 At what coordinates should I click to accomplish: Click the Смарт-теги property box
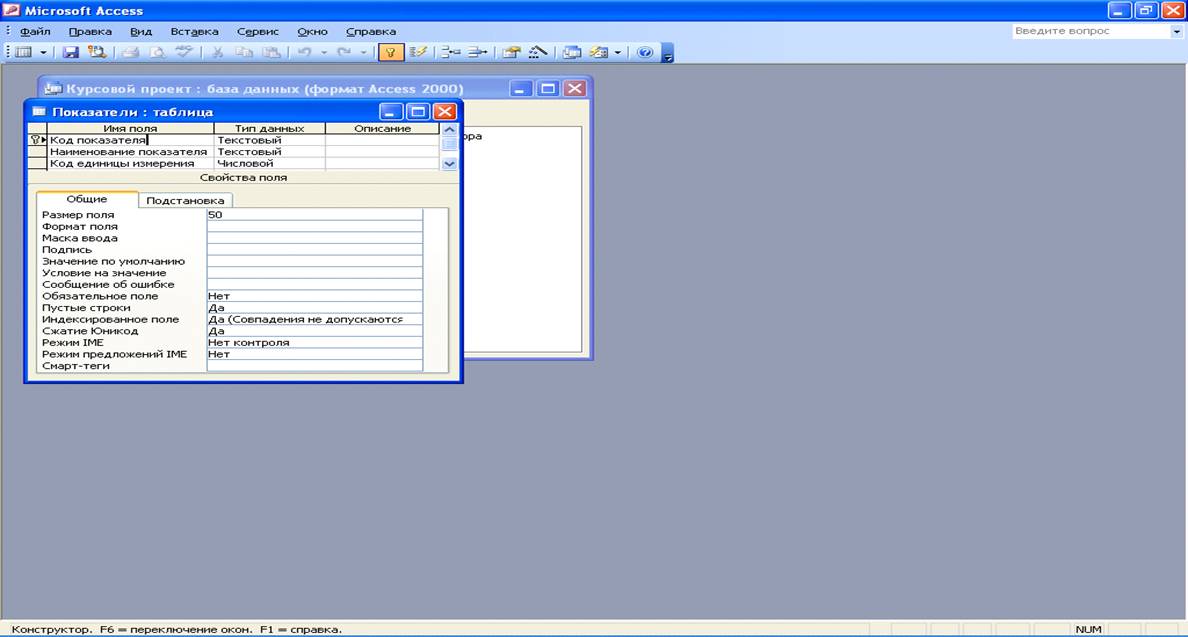pyautogui.click(x=314, y=366)
